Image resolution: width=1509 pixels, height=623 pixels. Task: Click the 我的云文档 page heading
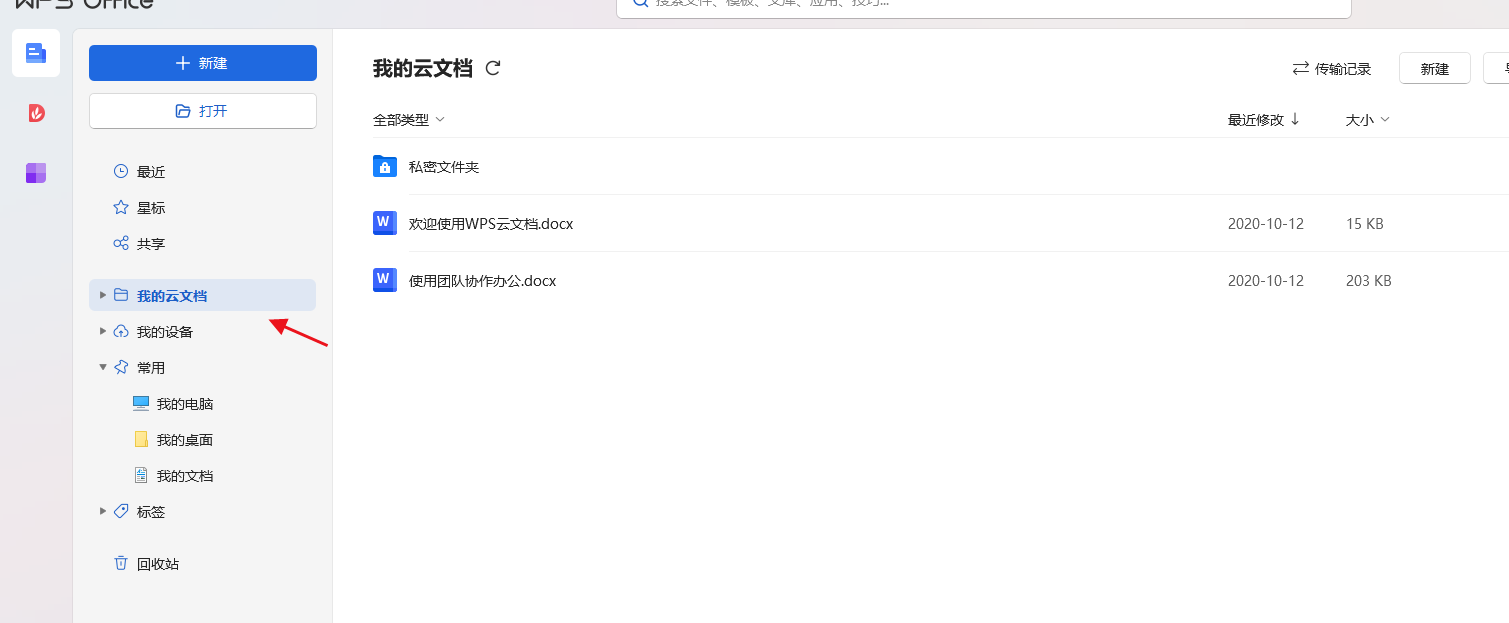422,68
